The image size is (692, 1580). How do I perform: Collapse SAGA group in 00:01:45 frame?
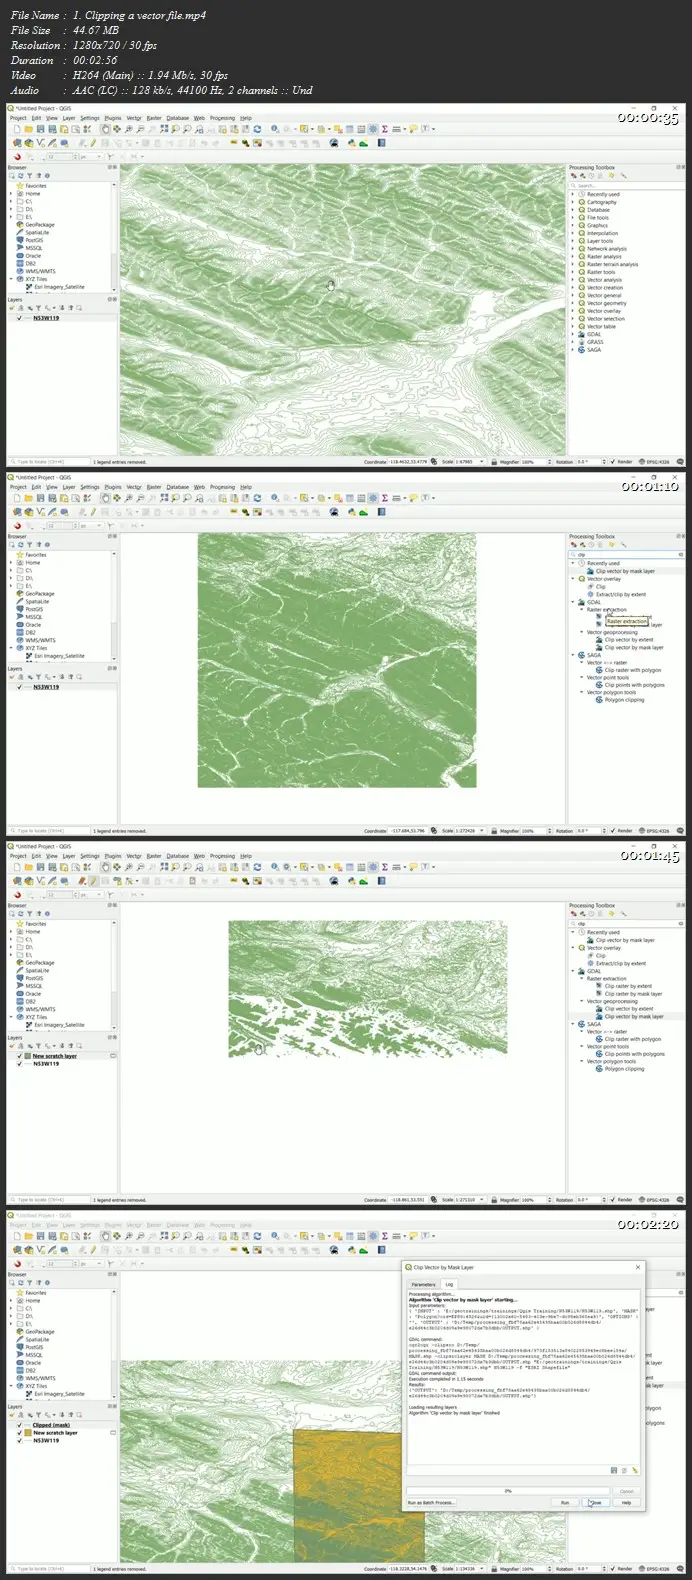(573, 1024)
